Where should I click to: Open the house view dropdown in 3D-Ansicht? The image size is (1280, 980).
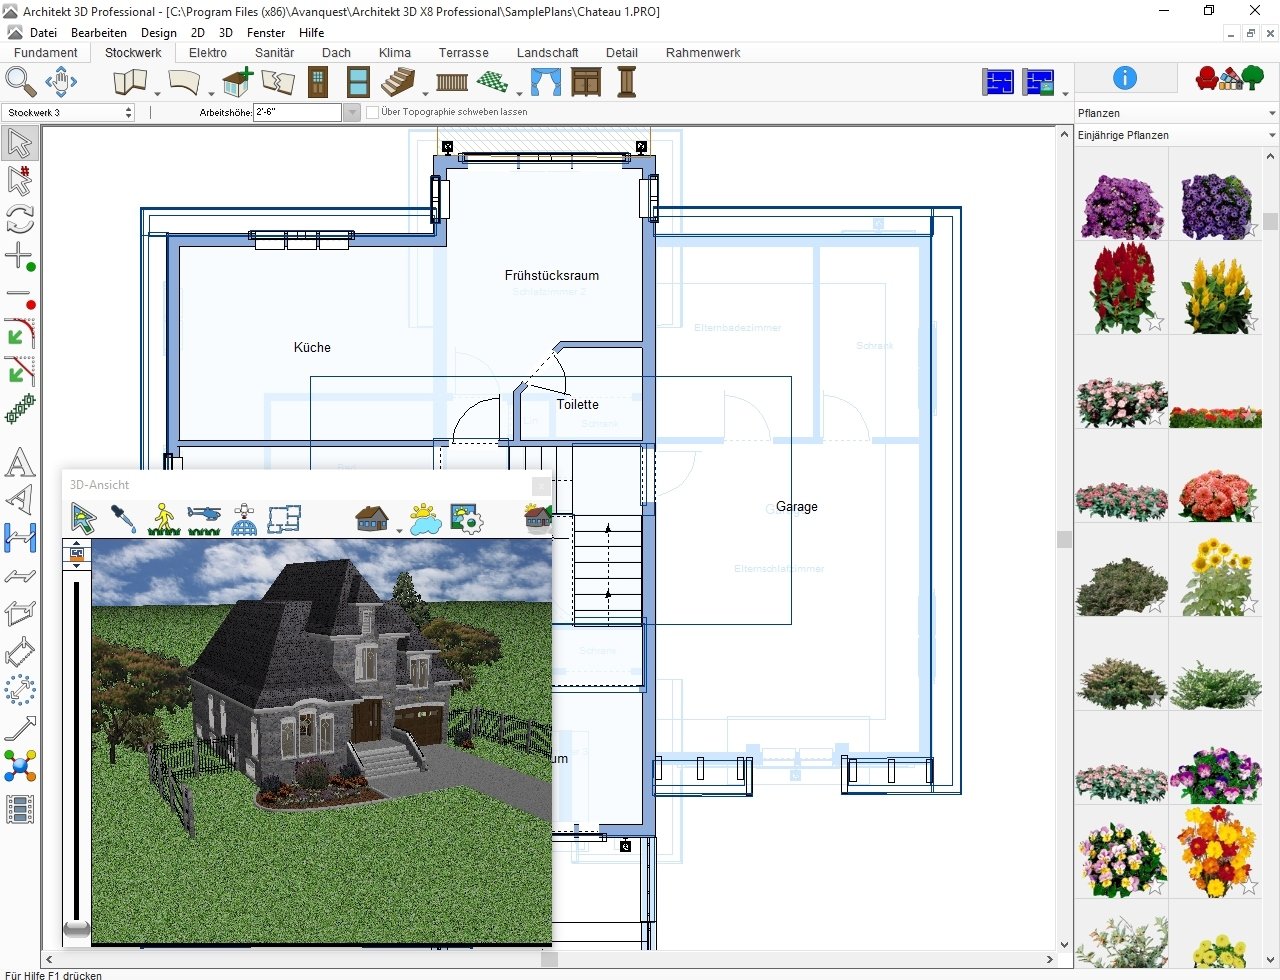click(398, 529)
